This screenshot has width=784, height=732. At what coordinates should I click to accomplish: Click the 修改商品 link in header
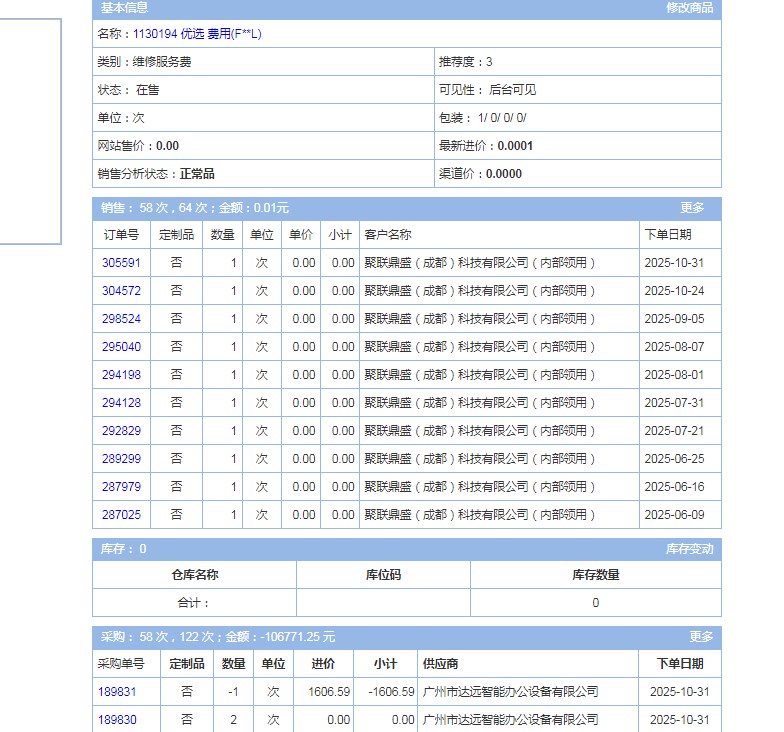point(689,8)
